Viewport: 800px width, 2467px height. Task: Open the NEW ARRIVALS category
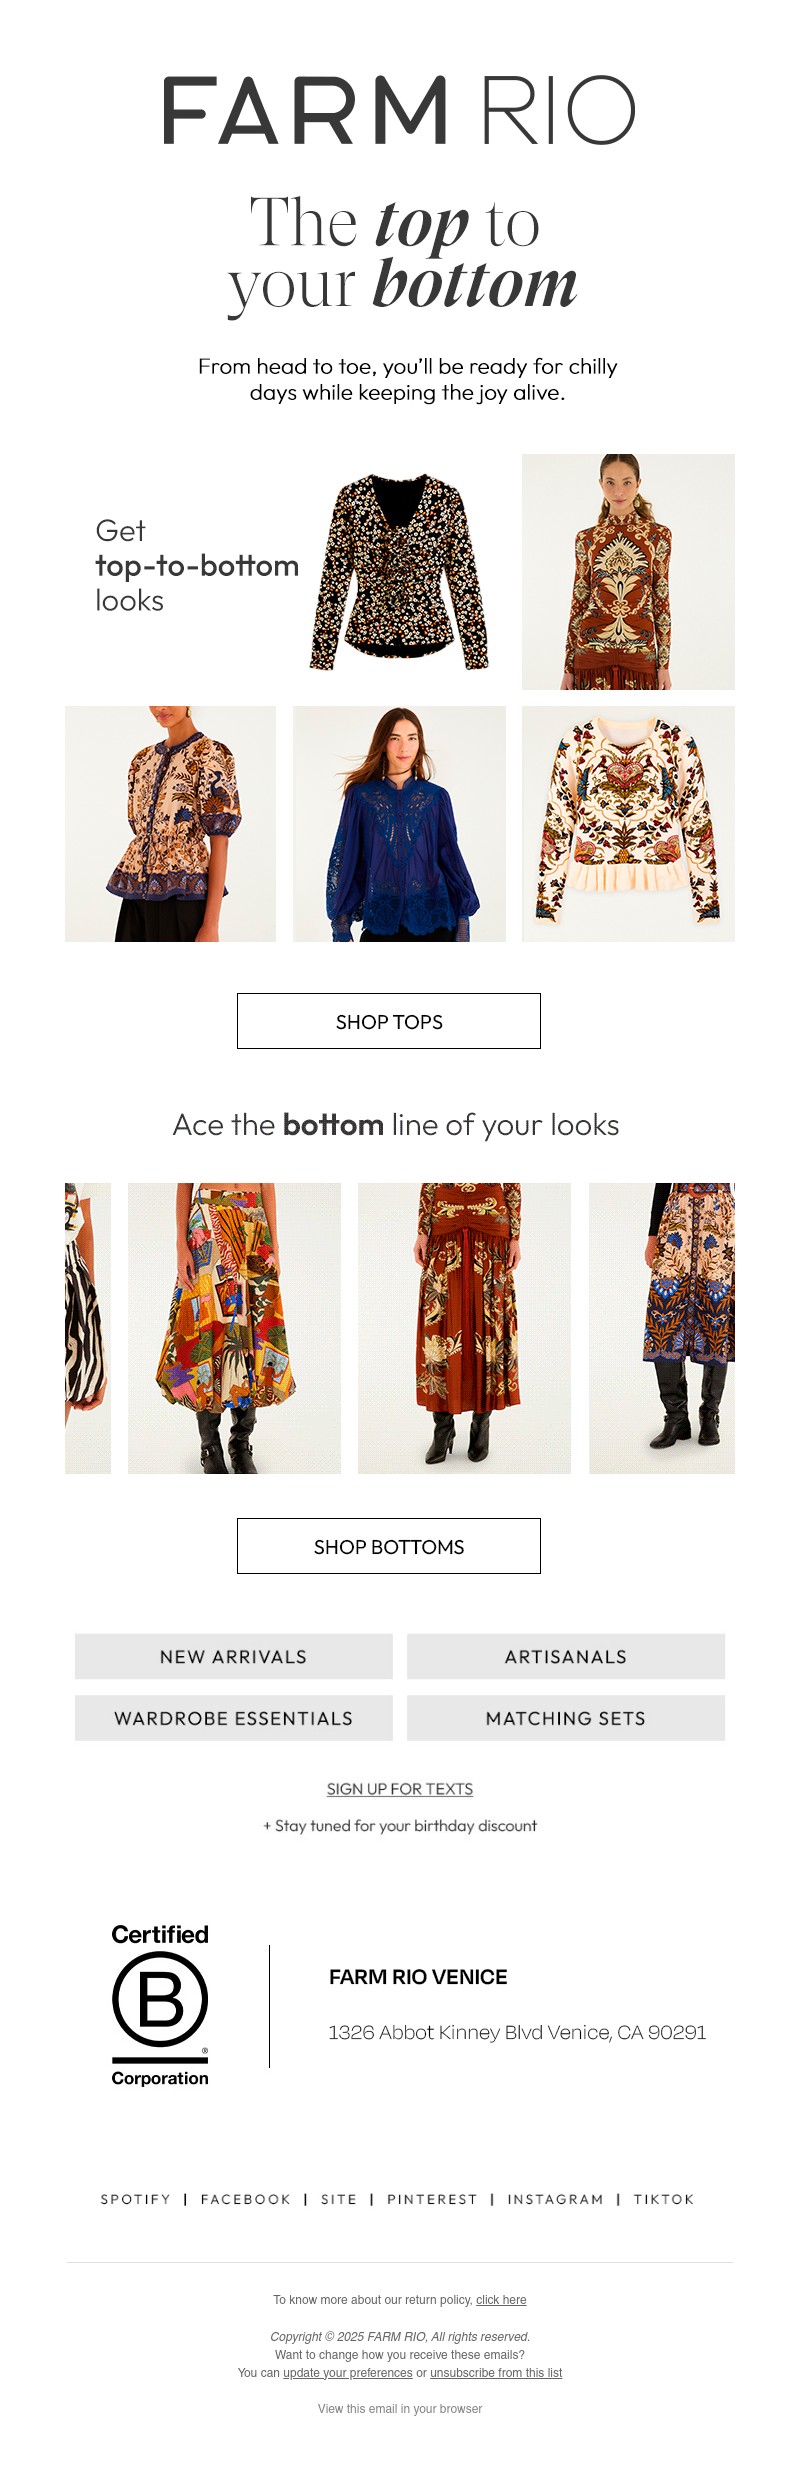pos(233,1656)
